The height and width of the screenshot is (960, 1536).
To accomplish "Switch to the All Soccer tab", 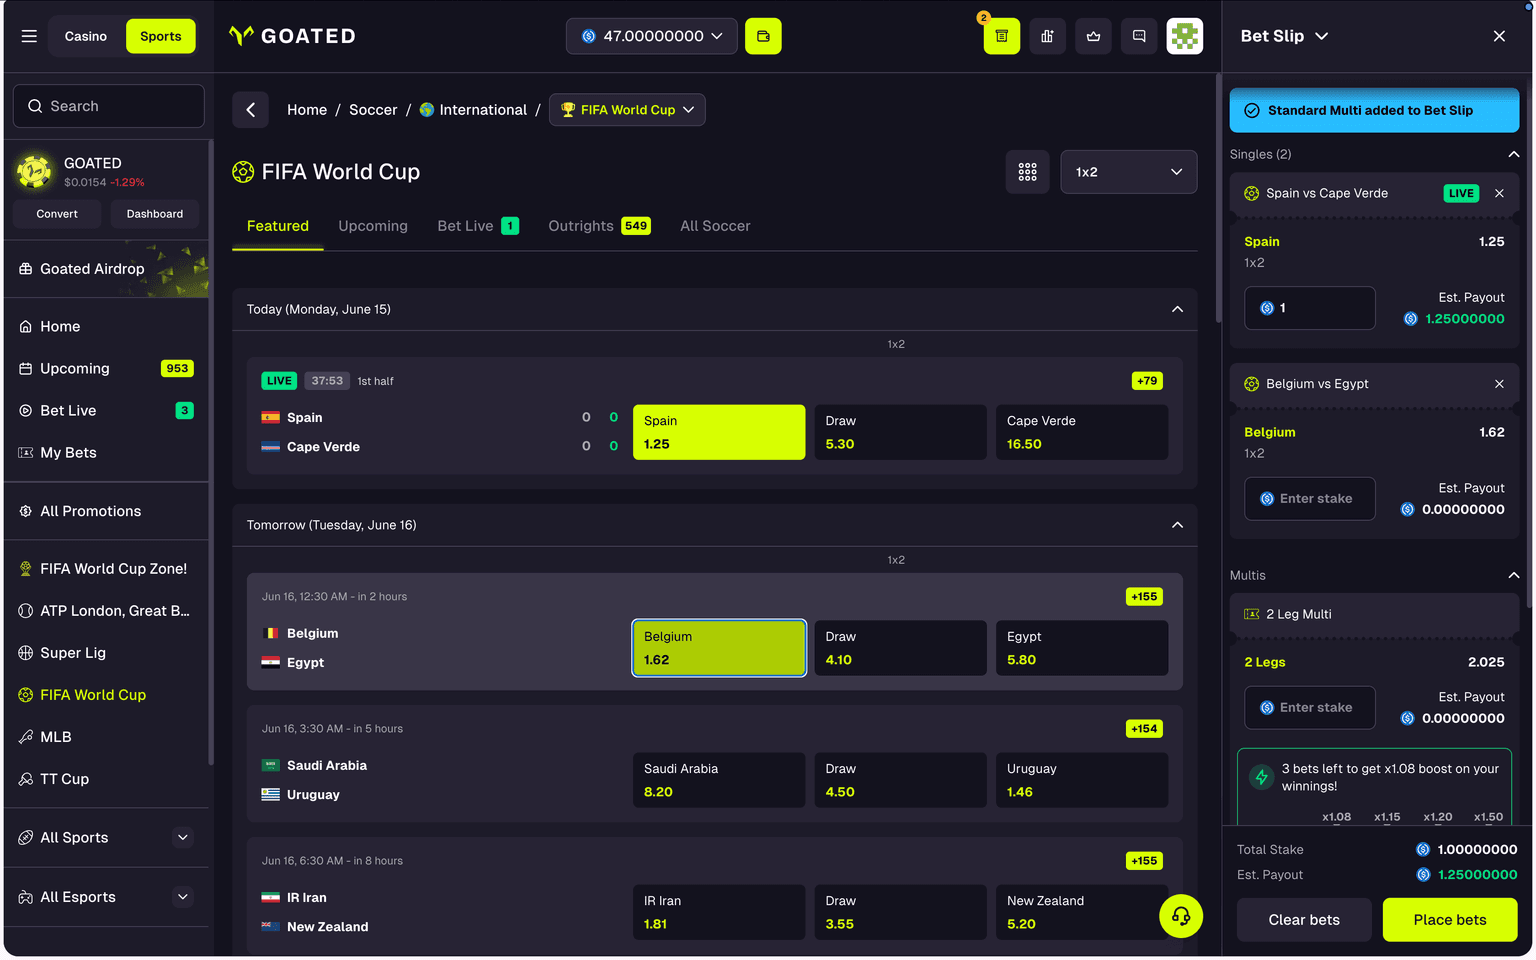I will point(715,226).
